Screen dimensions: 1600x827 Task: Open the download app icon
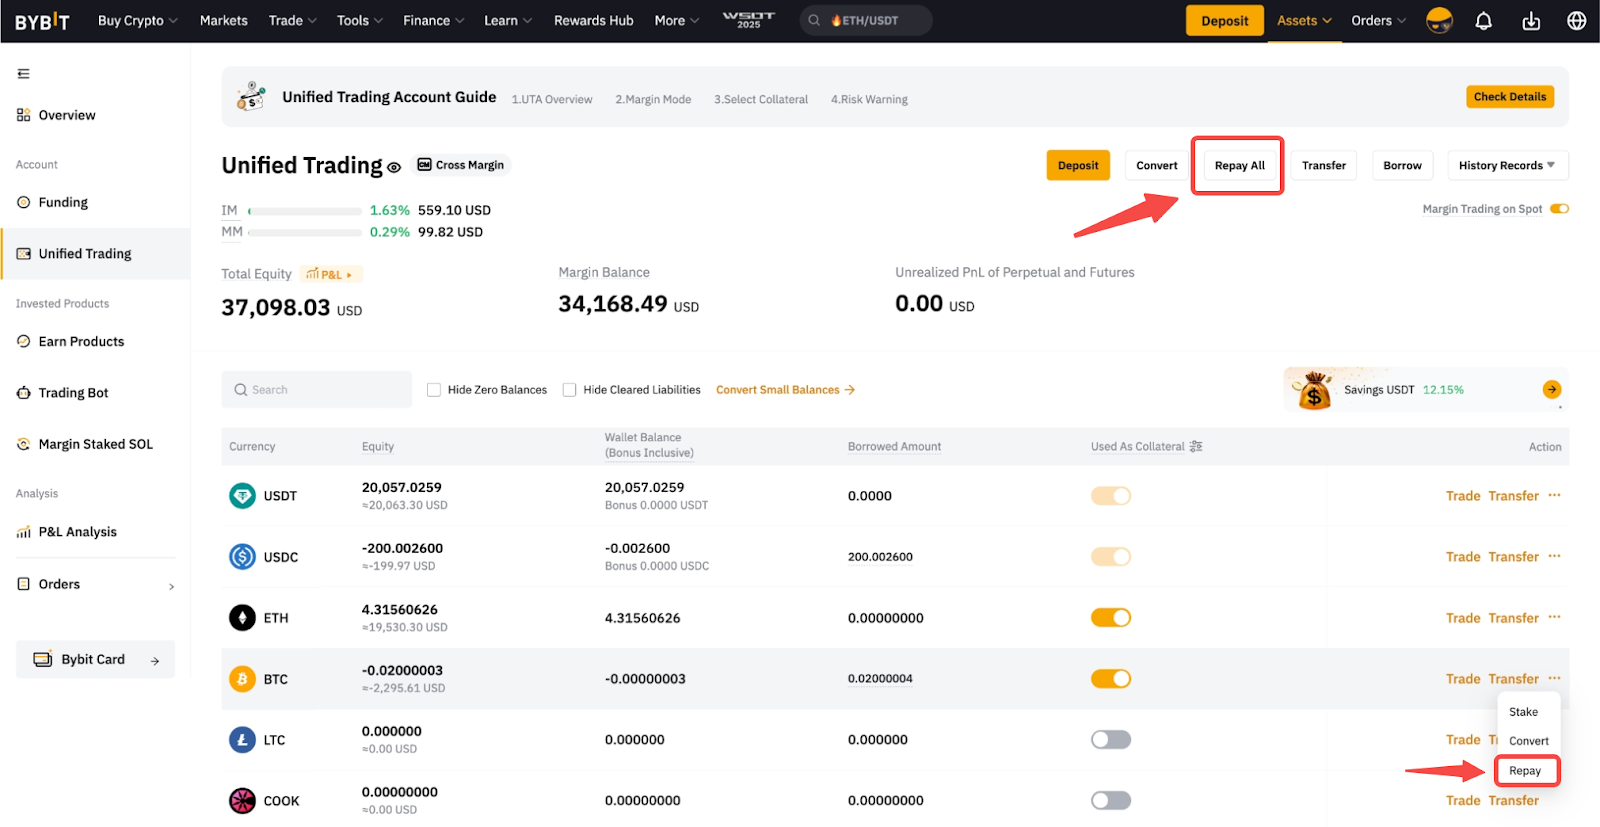(1531, 21)
